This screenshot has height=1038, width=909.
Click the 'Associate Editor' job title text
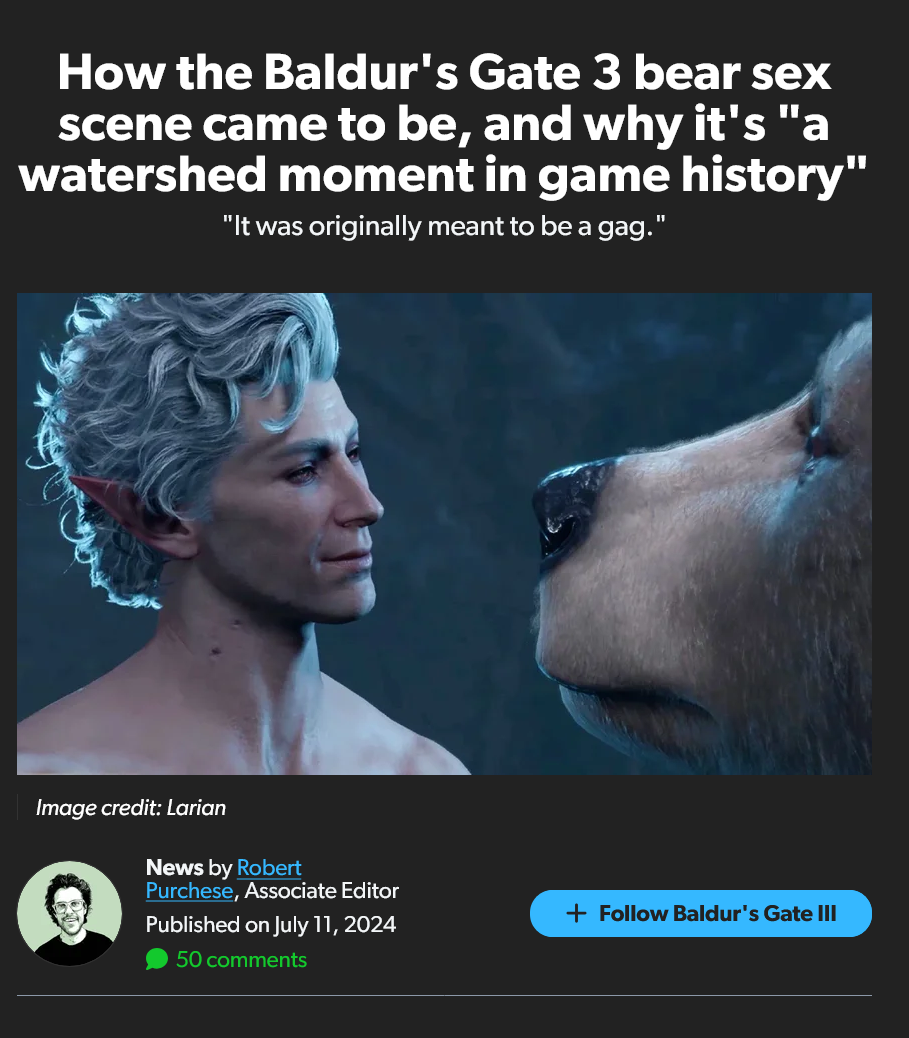tap(322, 890)
